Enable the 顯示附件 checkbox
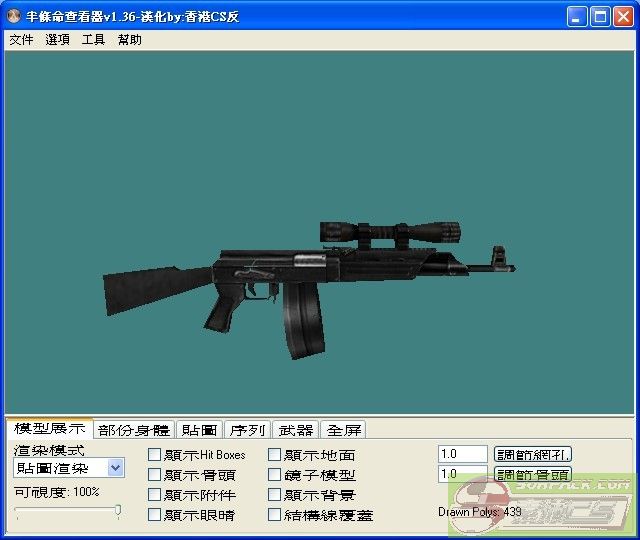The width and height of the screenshot is (640, 540). click(154, 495)
